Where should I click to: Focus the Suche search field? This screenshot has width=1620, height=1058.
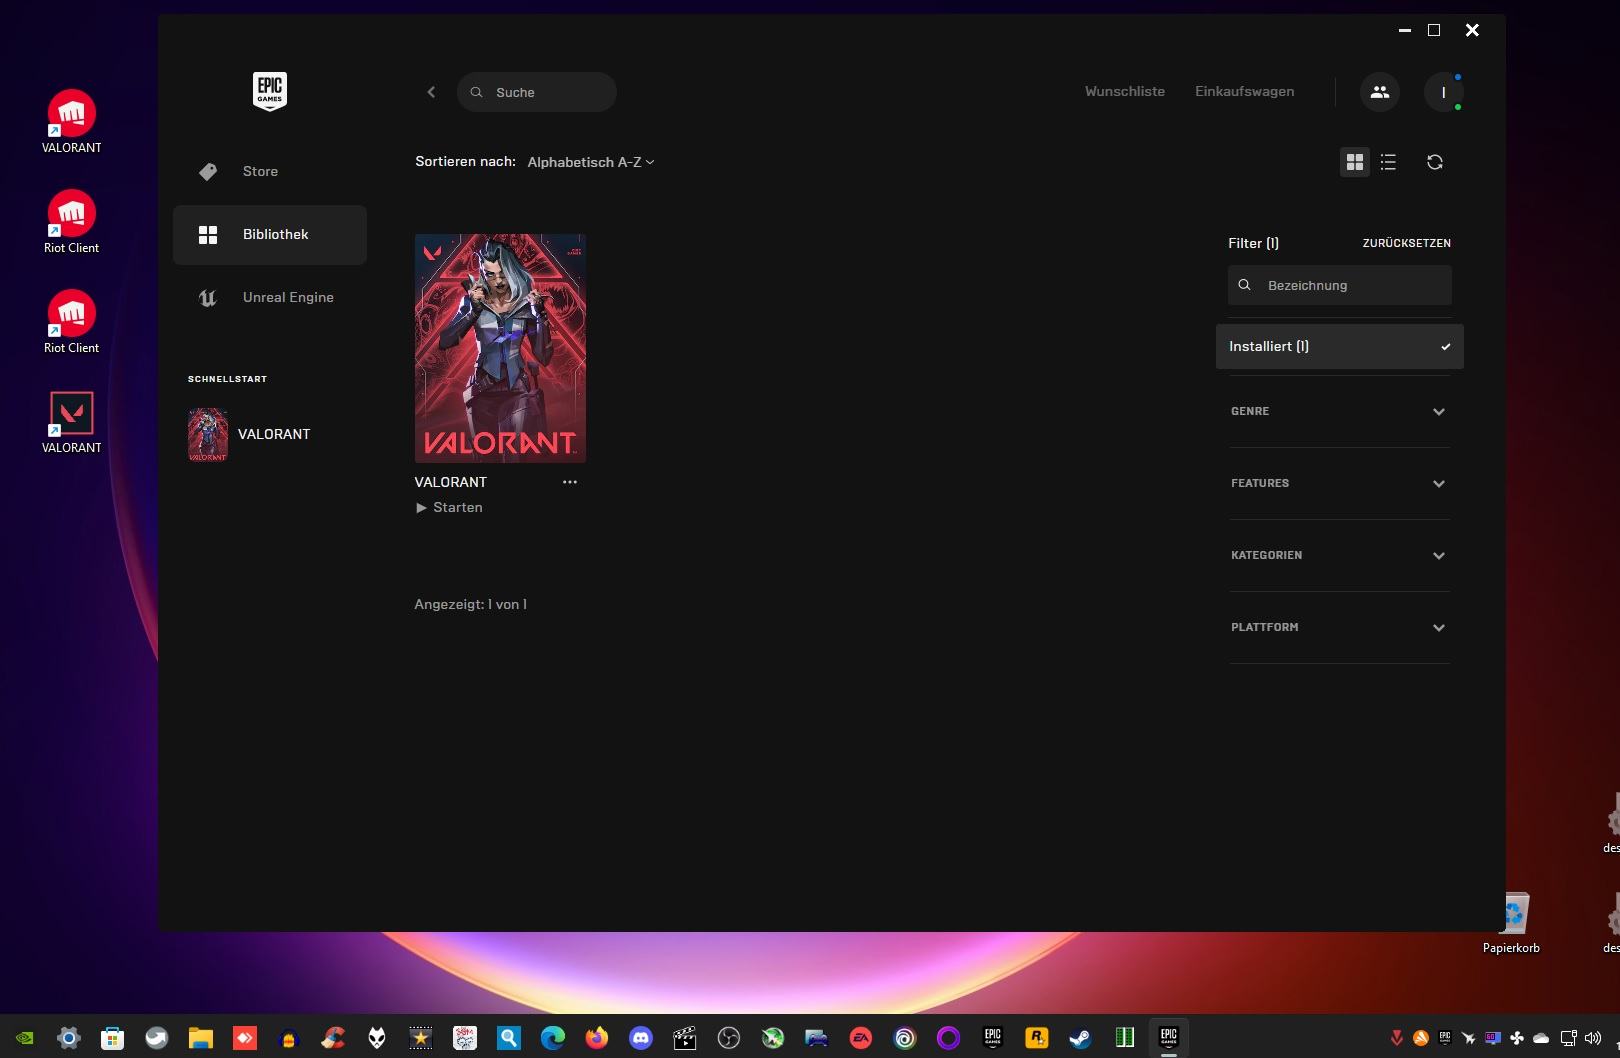pos(537,92)
